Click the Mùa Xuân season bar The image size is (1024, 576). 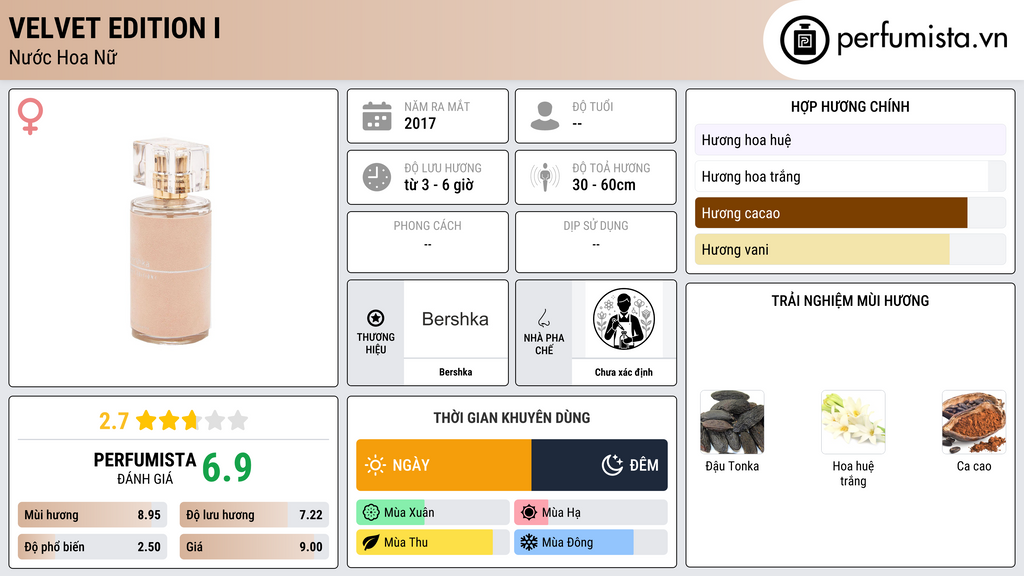point(433,513)
